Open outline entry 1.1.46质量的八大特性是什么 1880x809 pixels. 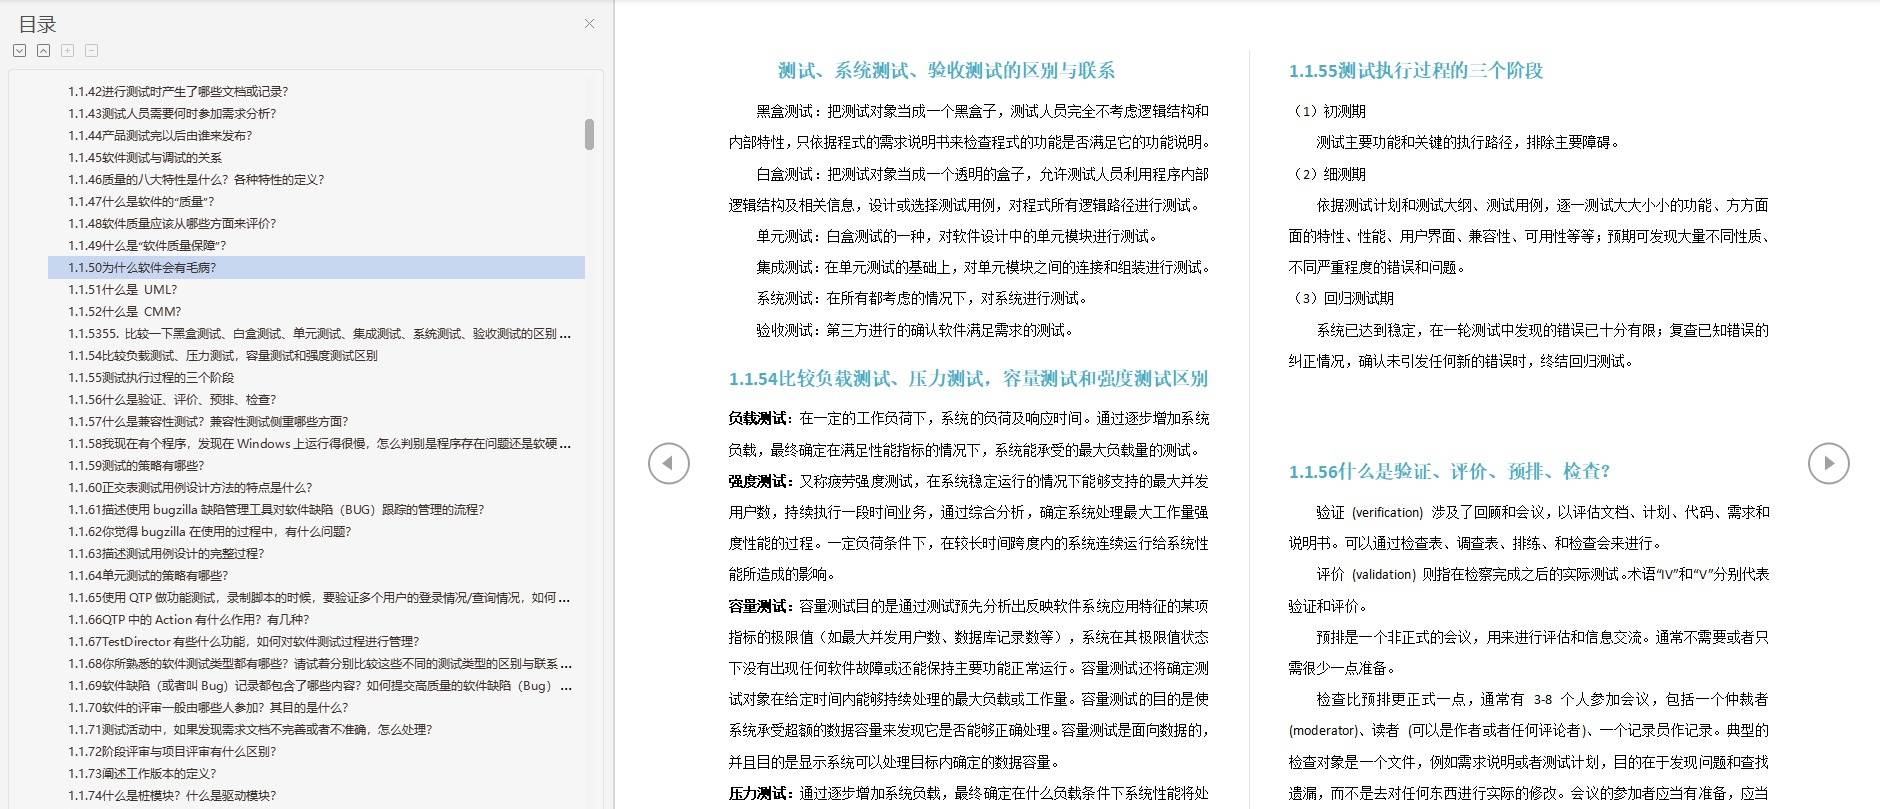196,179
